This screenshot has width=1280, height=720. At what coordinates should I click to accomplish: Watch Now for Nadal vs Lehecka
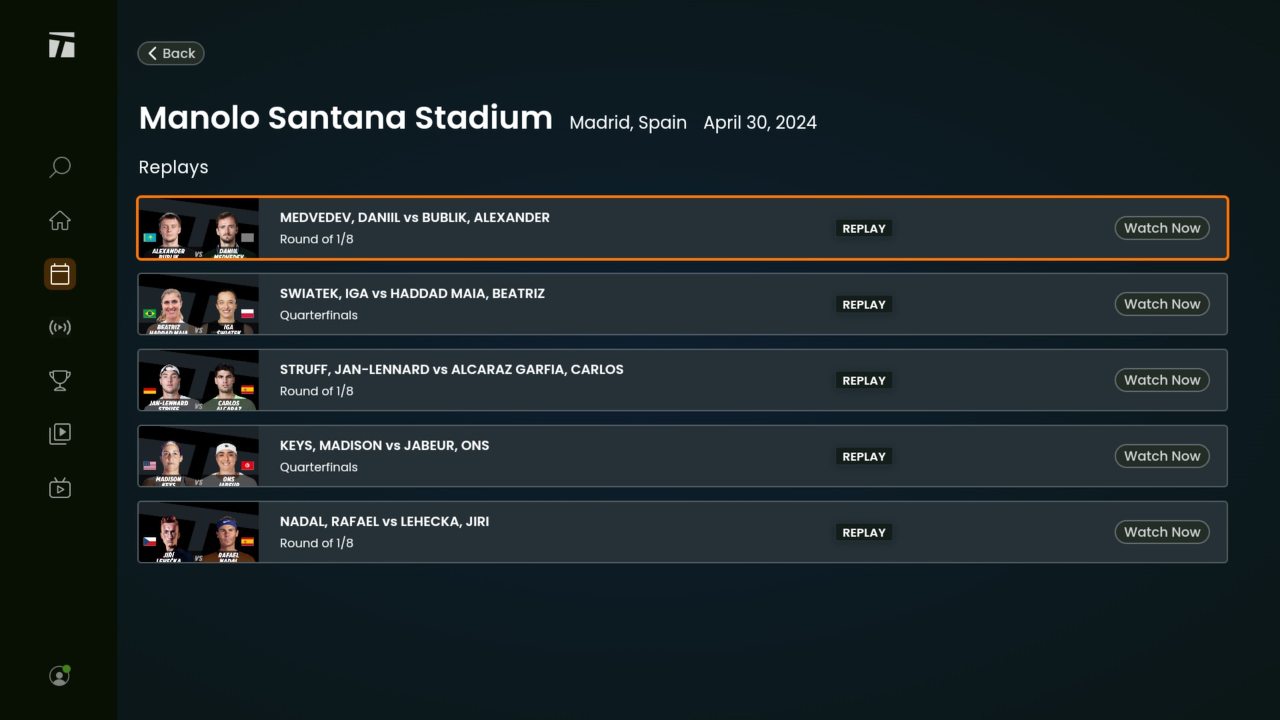1161,532
